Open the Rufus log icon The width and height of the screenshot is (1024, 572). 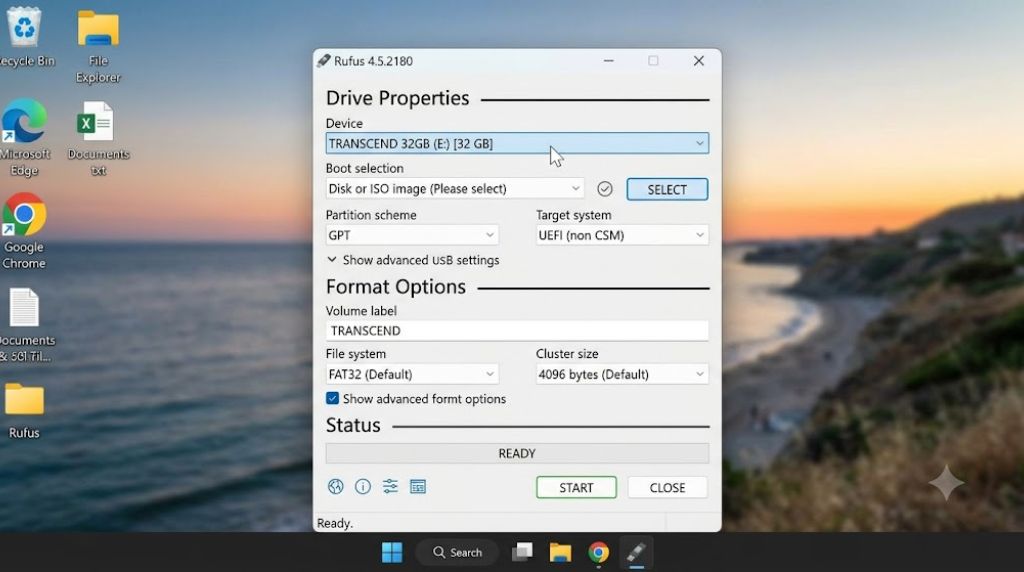[x=418, y=486]
